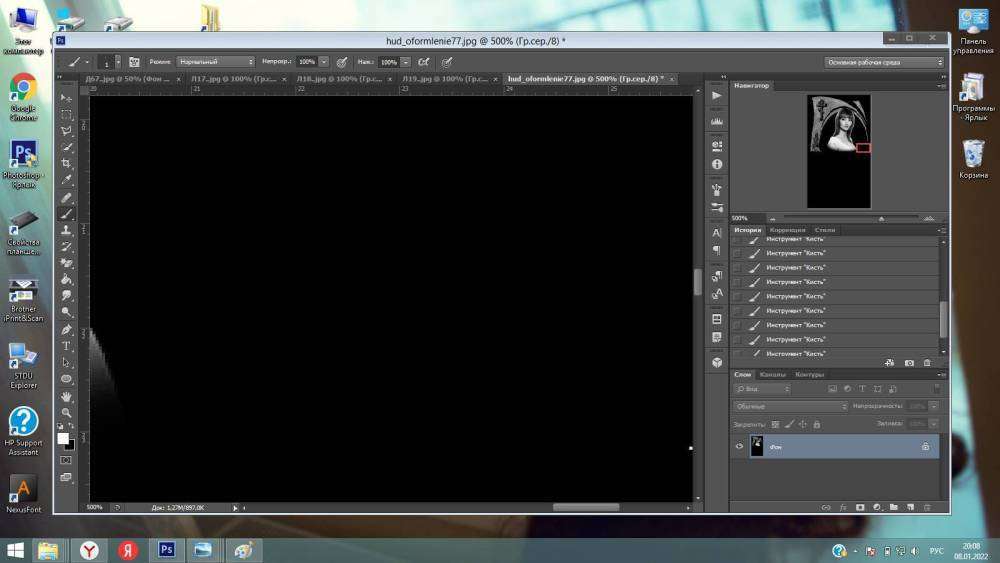Switch to the Л17.jpg document tab
This screenshot has width=1000, height=563.
(x=236, y=78)
